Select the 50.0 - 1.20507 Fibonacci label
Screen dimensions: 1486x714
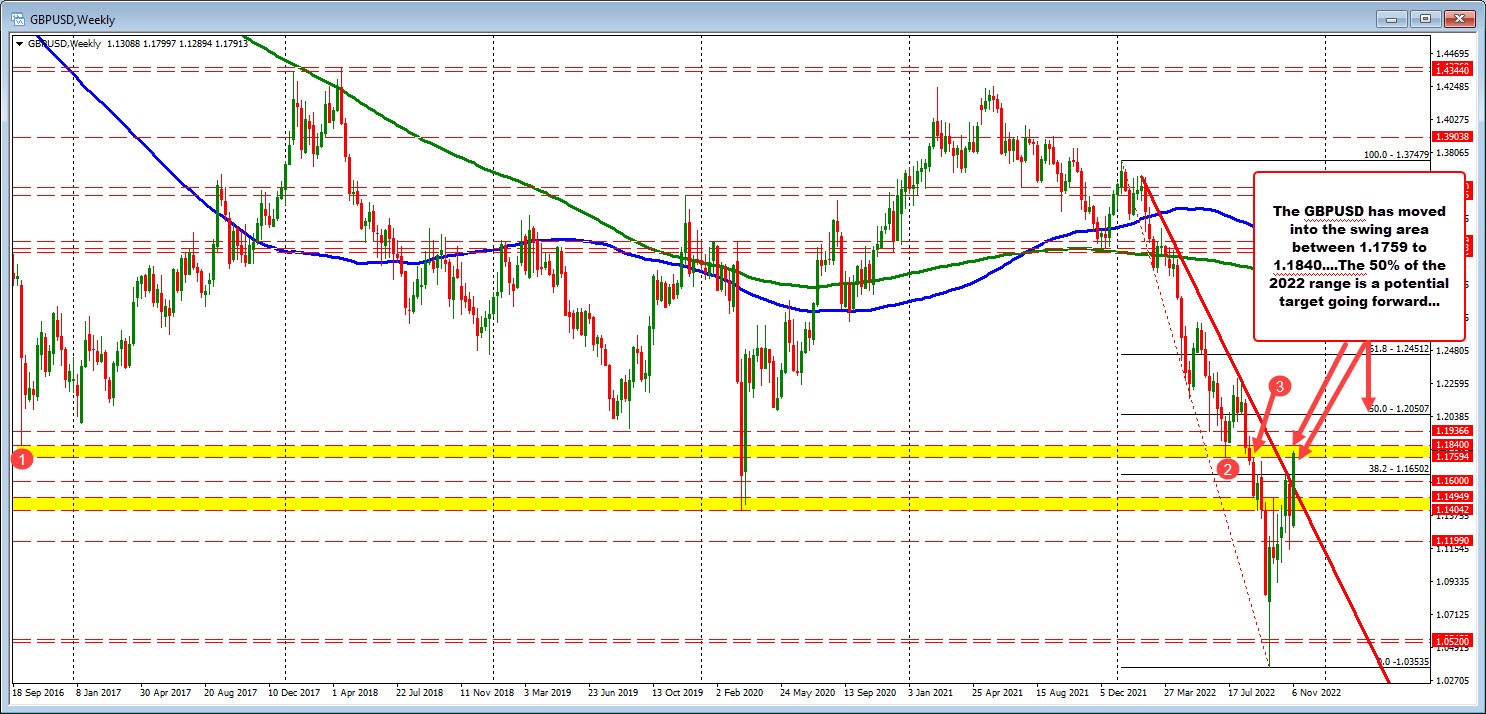pos(1400,409)
